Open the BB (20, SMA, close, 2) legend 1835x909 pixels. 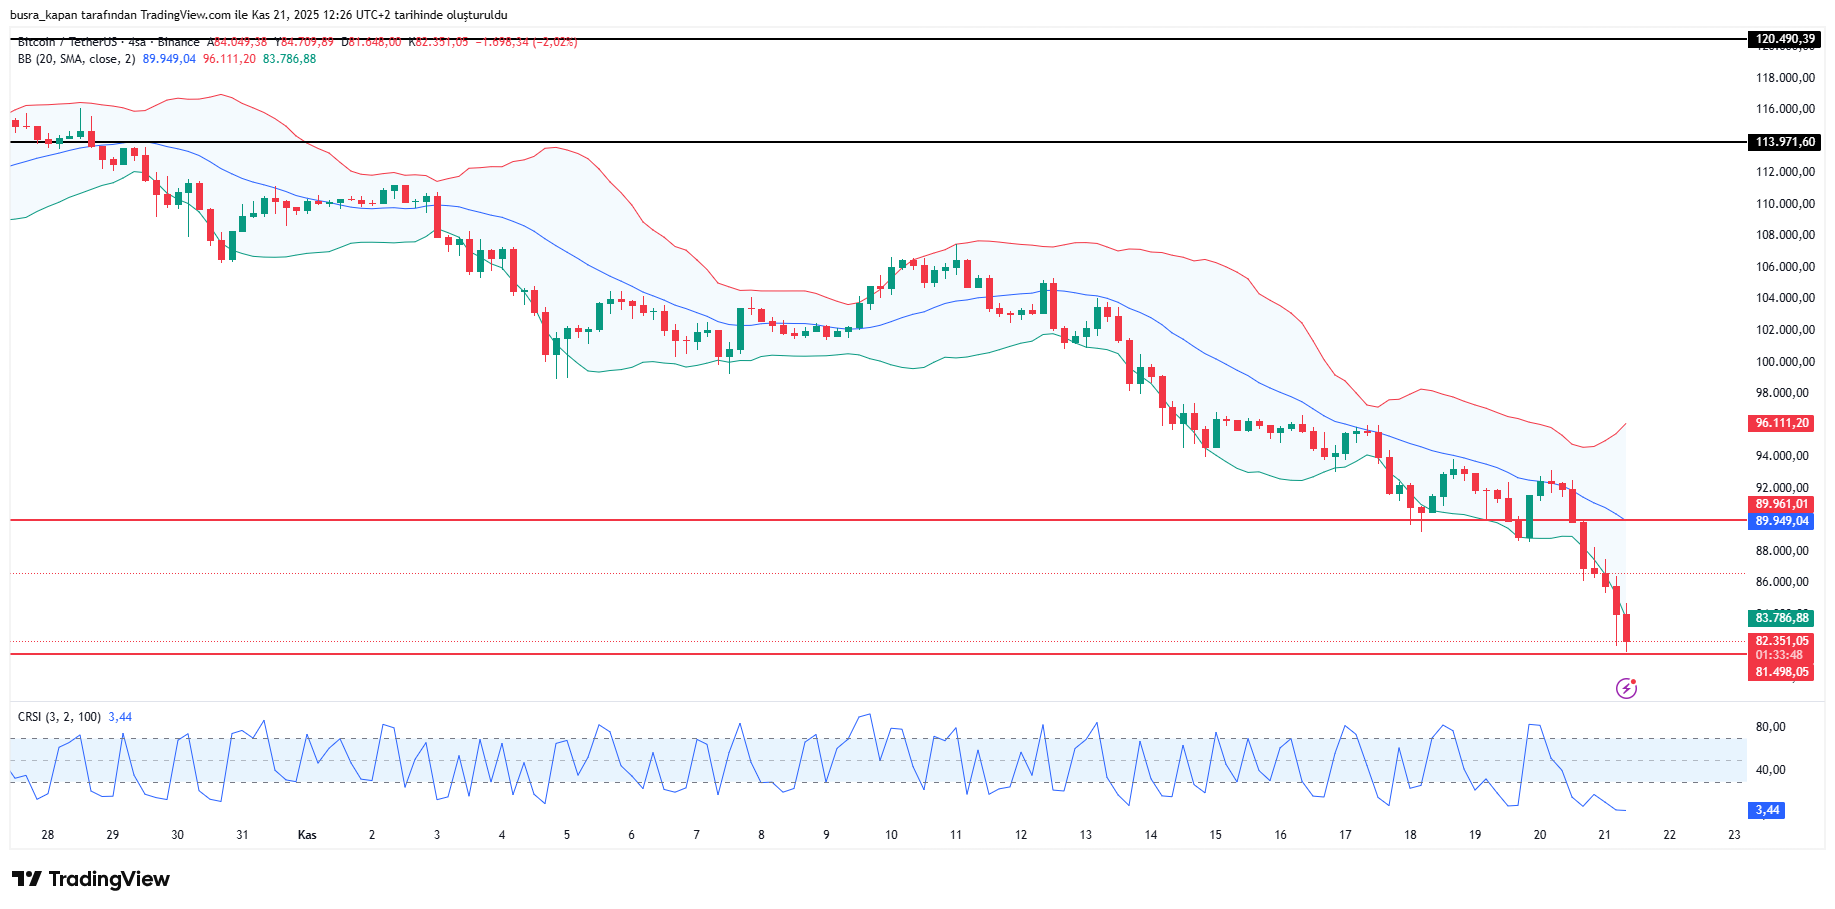point(76,59)
